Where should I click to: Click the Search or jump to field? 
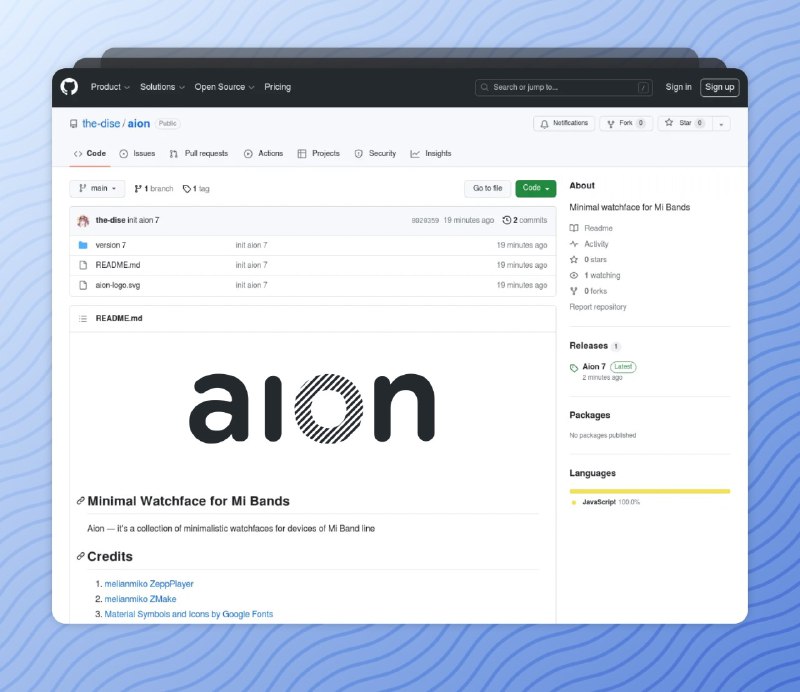[564, 87]
